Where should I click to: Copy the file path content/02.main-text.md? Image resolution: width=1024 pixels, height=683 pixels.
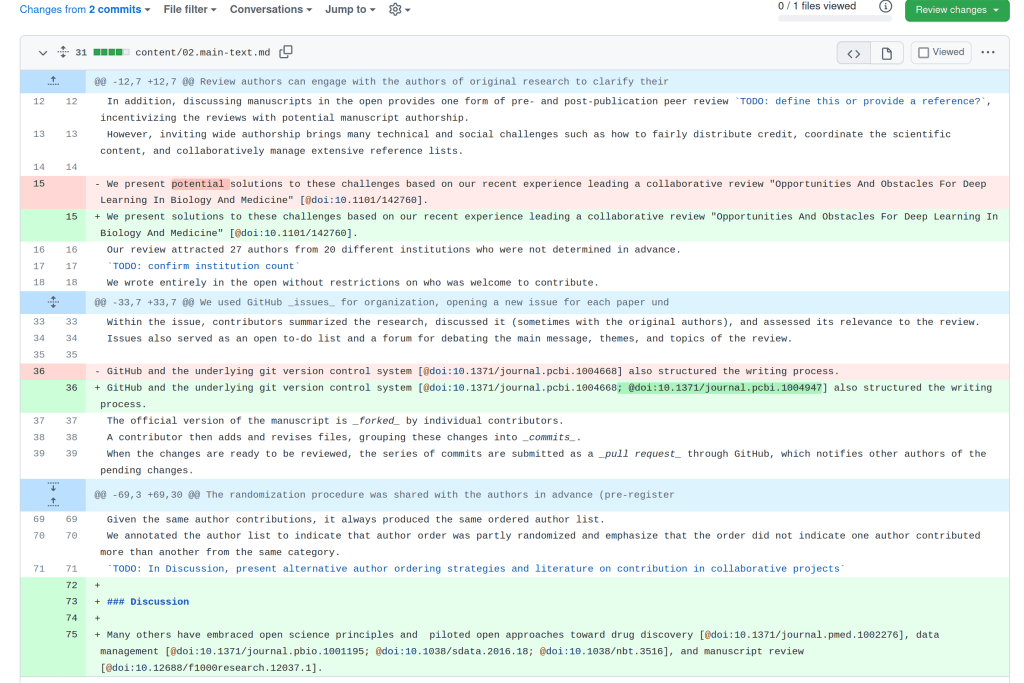(286, 53)
